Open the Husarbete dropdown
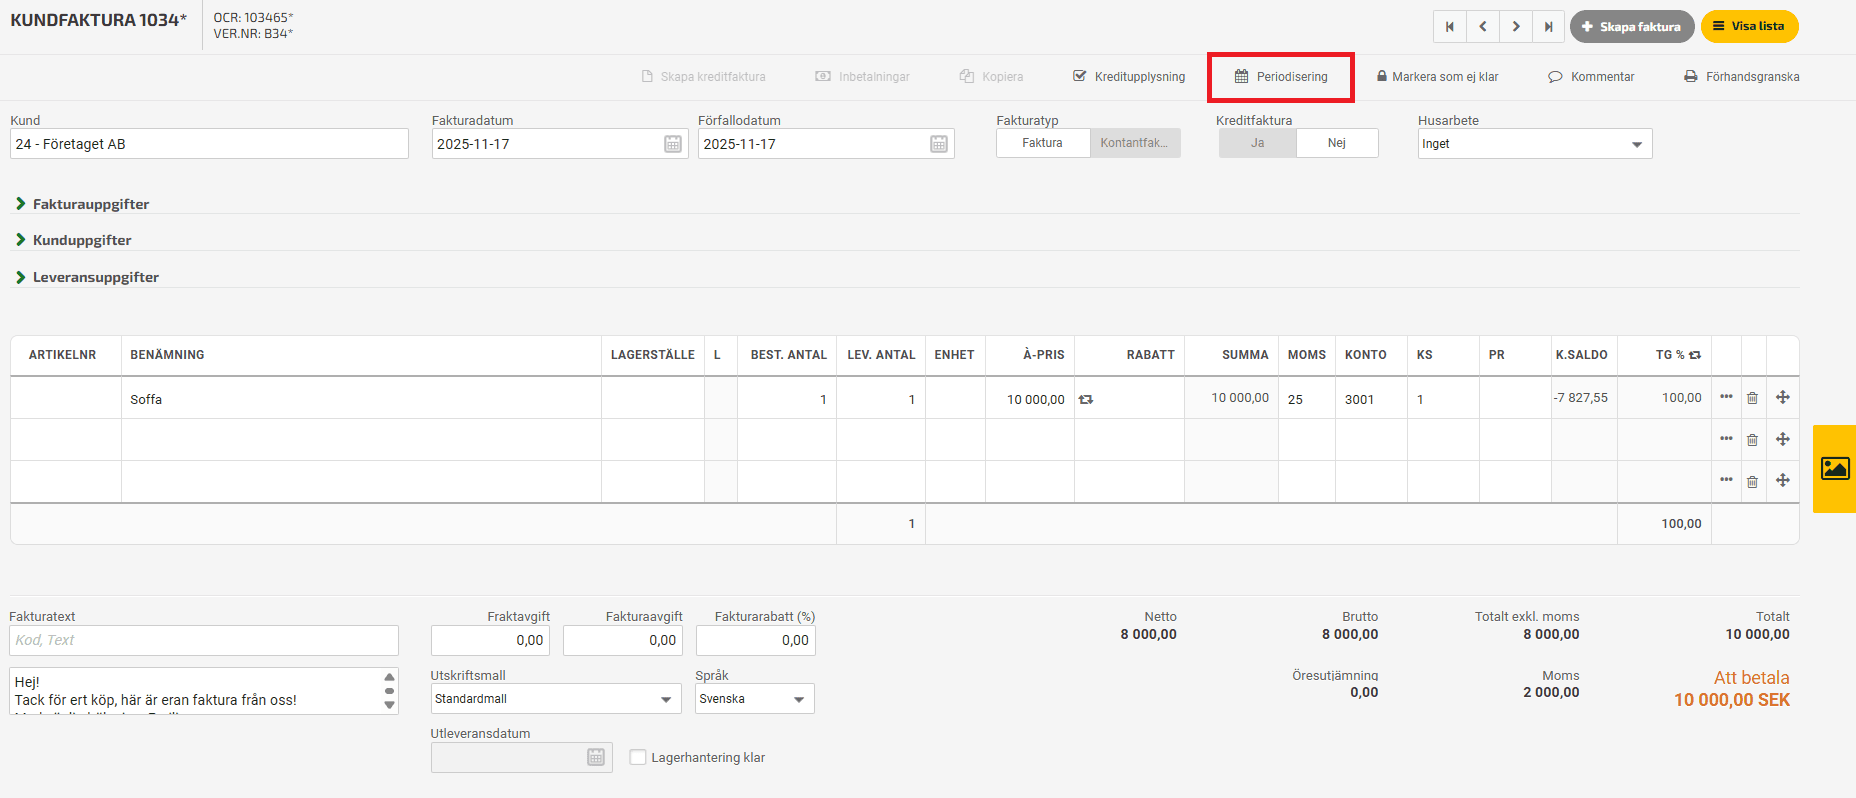Viewport: 1856px width, 798px height. pyautogui.click(x=1534, y=144)
